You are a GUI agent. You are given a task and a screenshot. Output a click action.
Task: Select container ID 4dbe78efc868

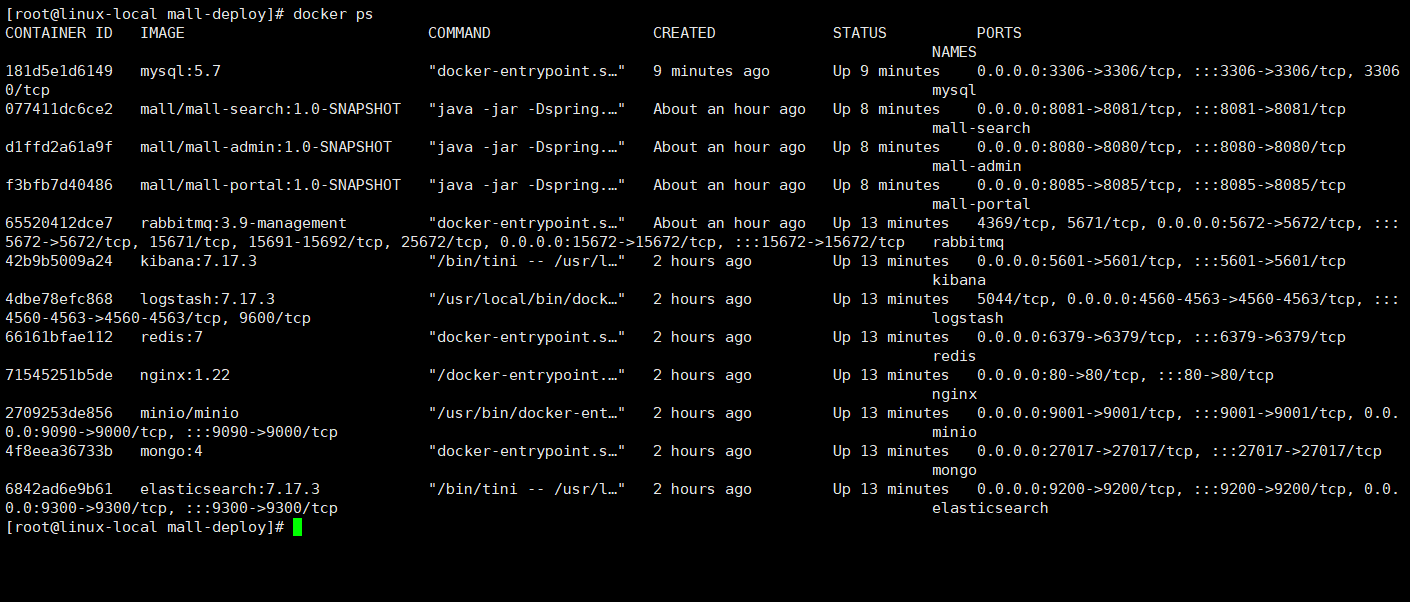(x=59, y=299)
